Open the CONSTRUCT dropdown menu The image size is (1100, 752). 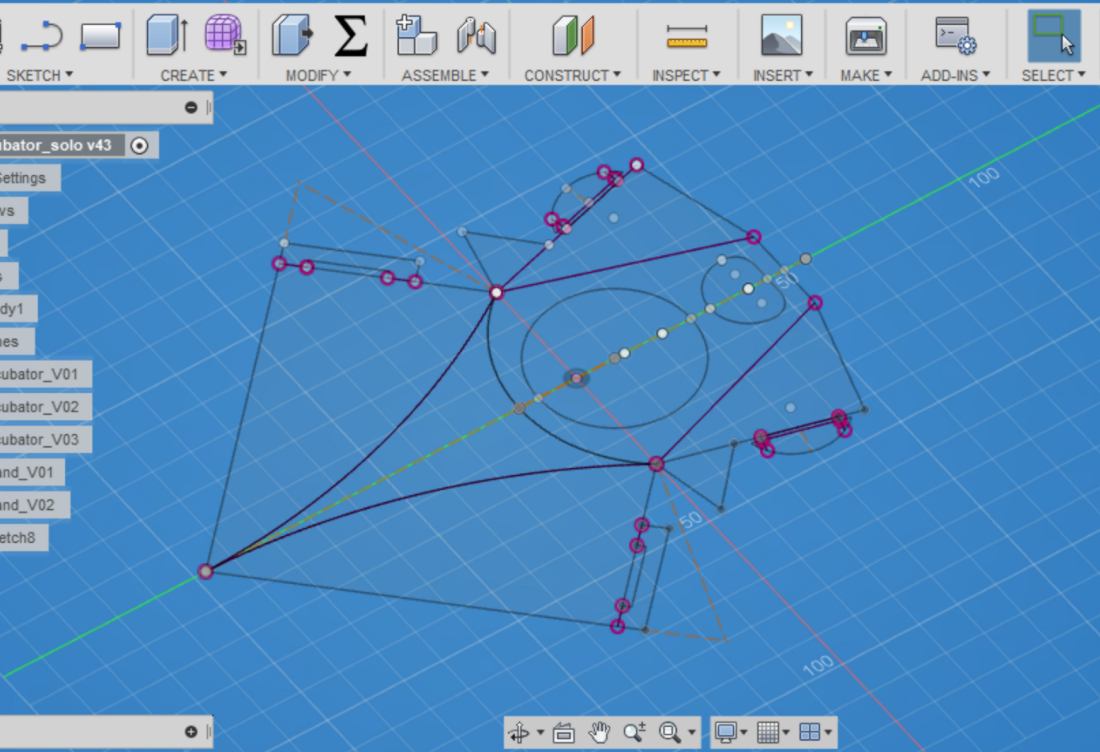pyautogui.click(x=572, y=75)
